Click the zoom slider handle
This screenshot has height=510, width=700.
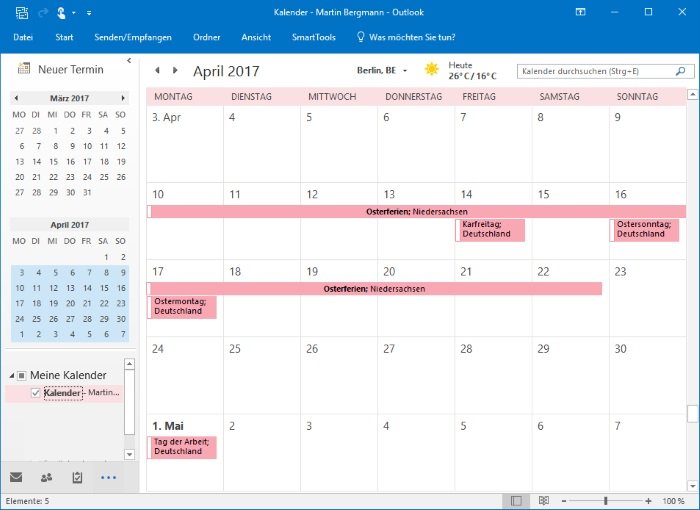point(605,501)
